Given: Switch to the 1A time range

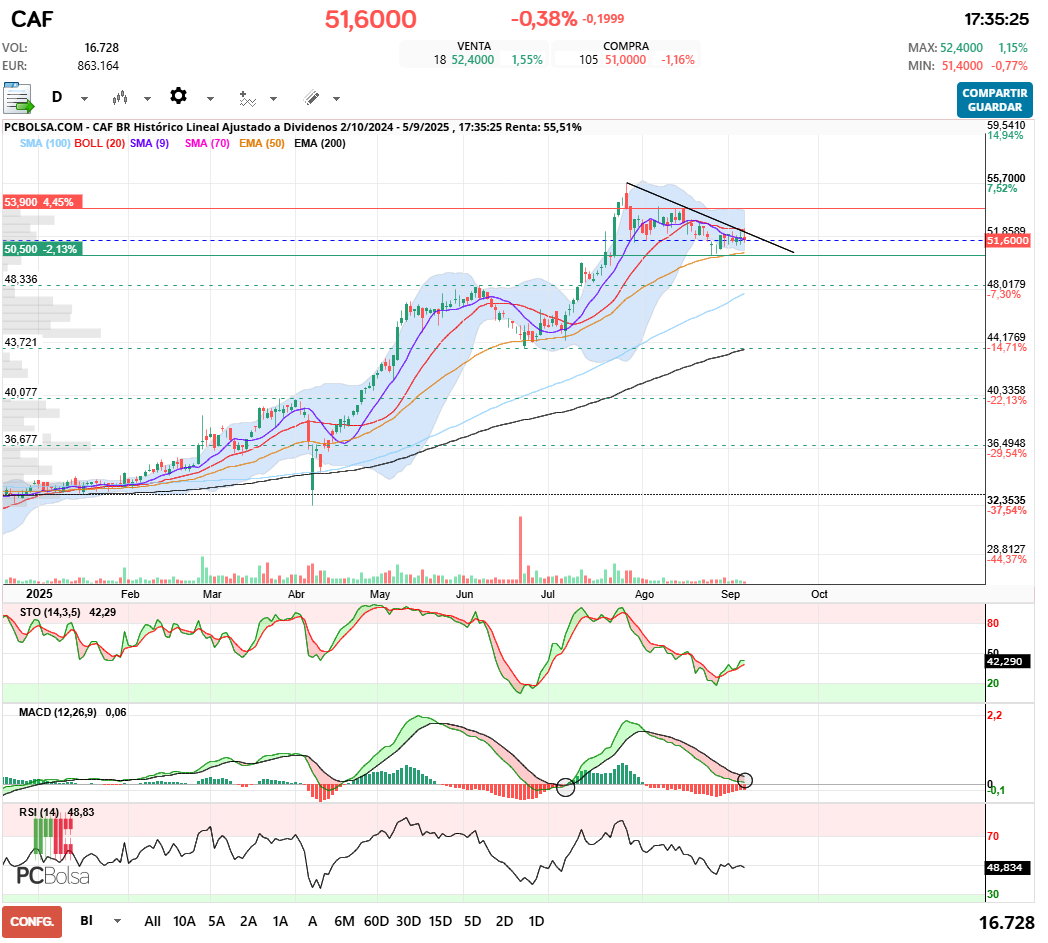Looking at the screenshot, I should 280,922.
